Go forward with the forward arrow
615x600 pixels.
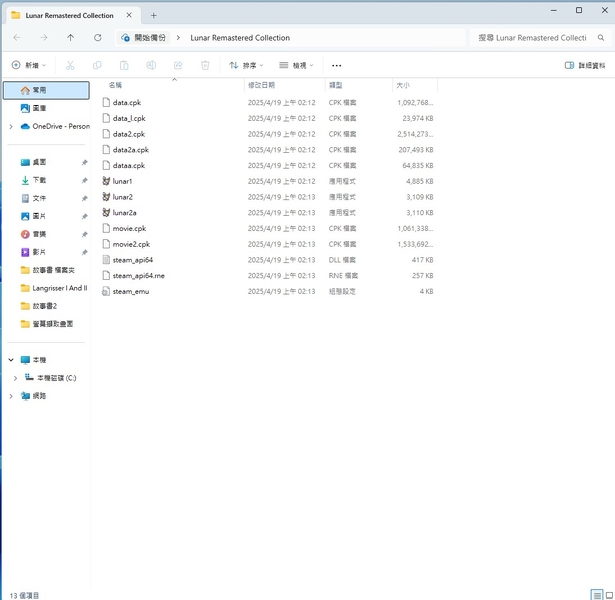tap(44, 38)
